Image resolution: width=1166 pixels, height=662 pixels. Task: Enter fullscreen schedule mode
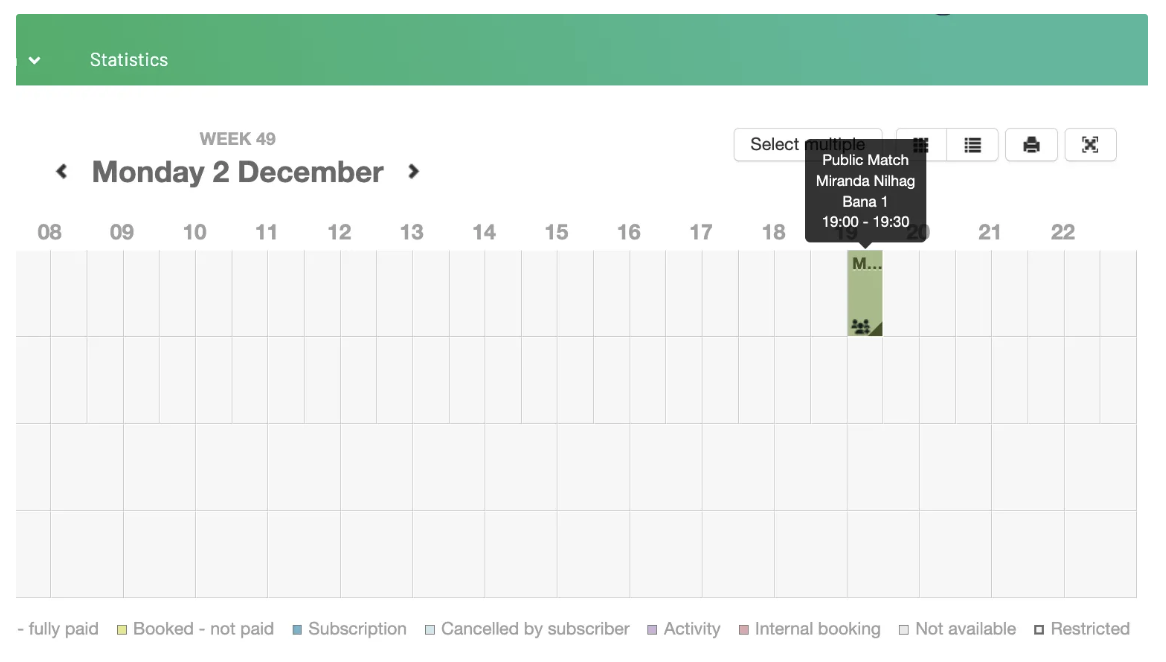(1090, 145)
